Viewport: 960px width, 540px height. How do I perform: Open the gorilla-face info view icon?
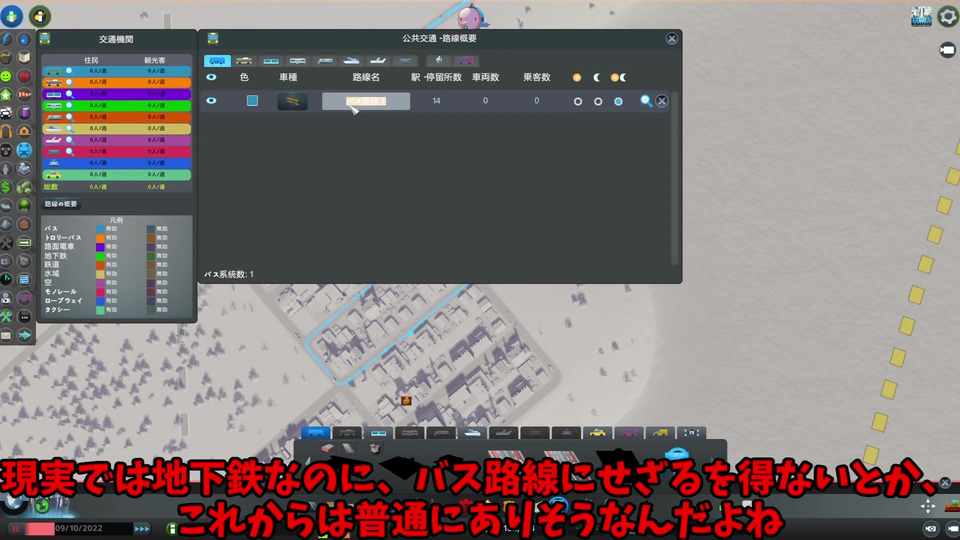pos(6,150)
